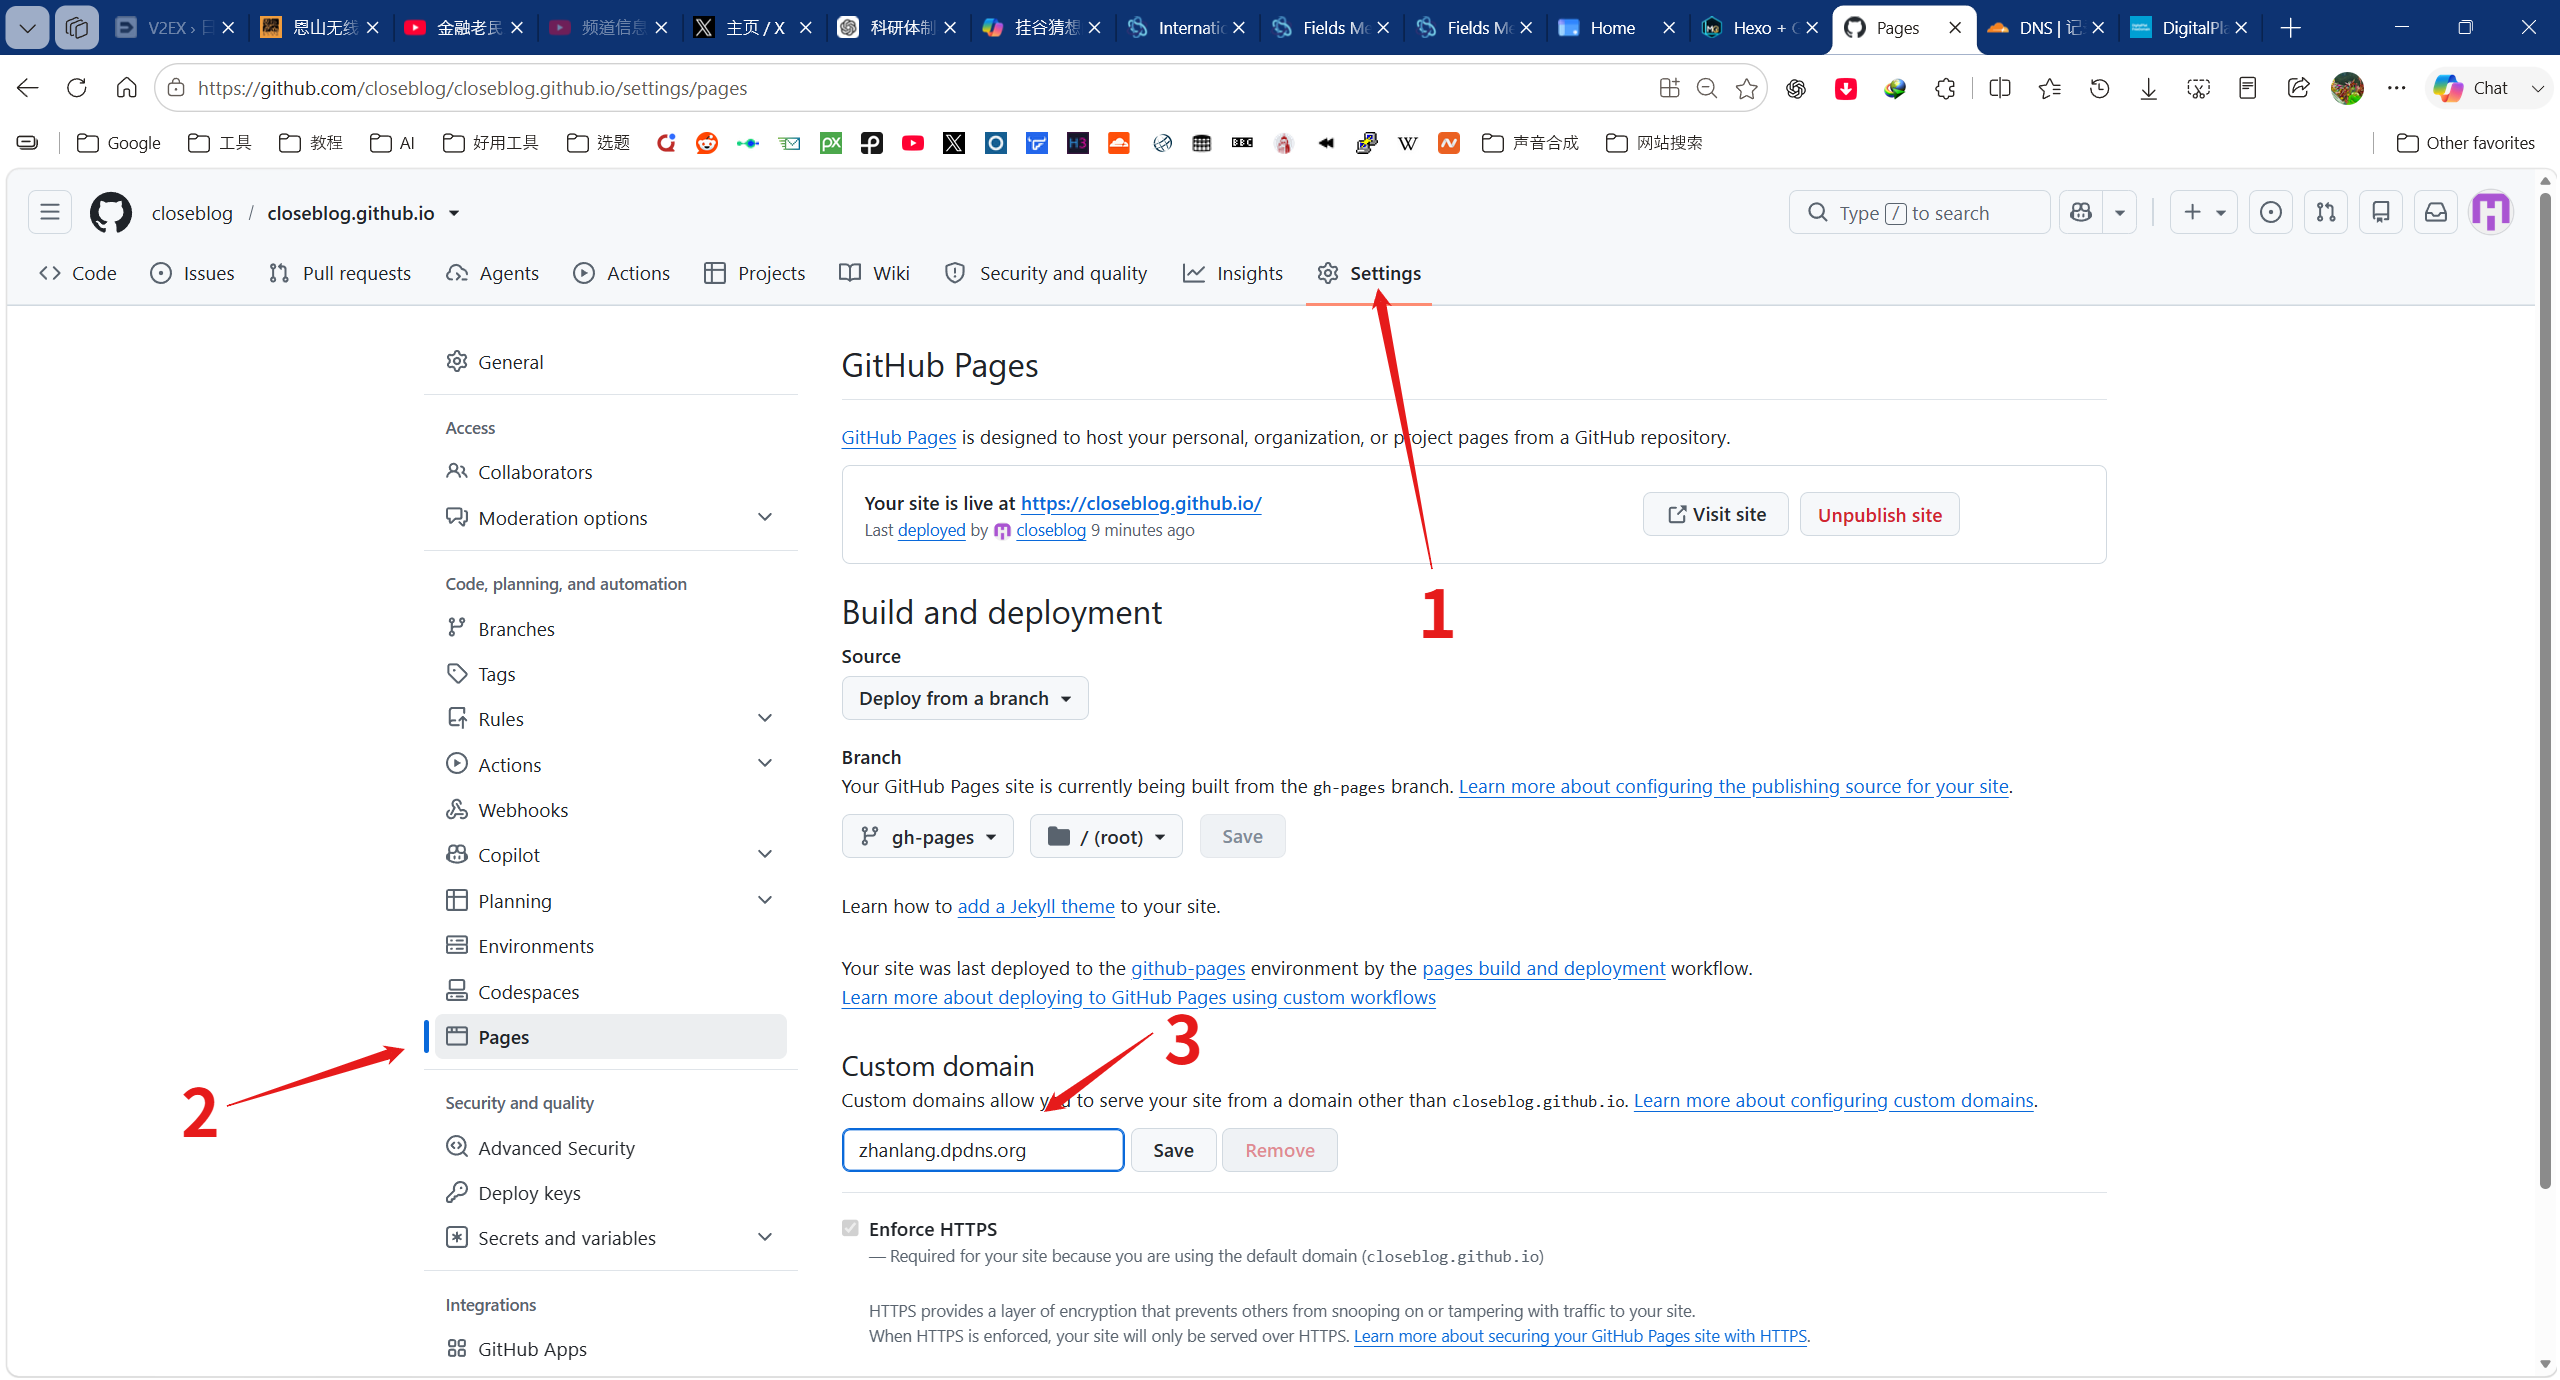Click the Remove custom domain button

click(x=1279, y=1150)
